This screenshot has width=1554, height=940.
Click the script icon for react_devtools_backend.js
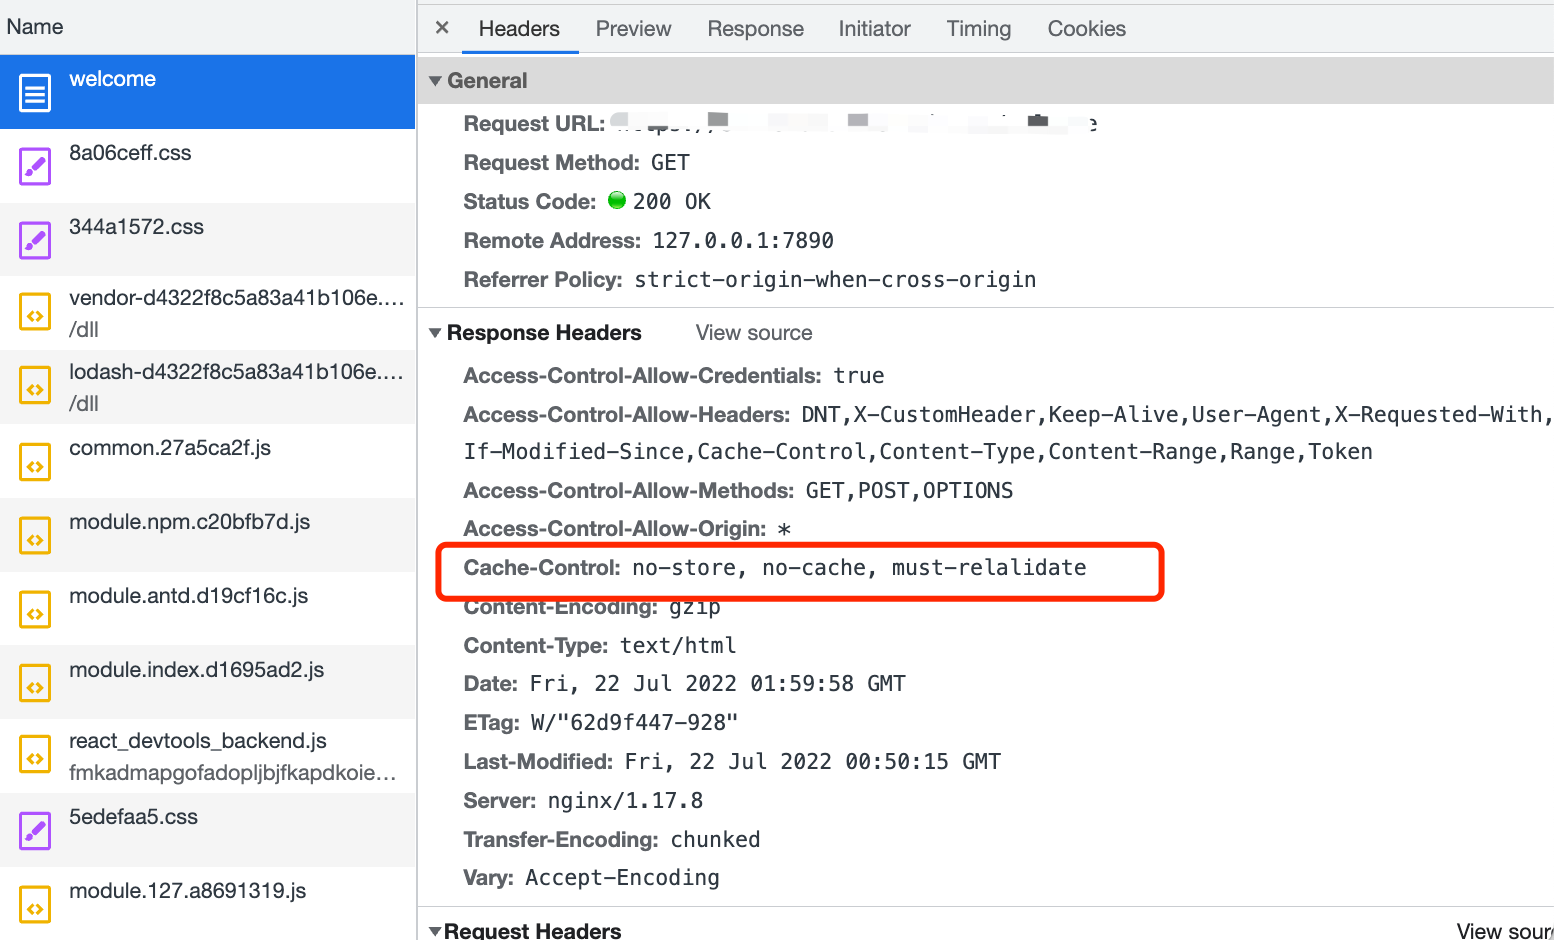[x=35, y=757]
